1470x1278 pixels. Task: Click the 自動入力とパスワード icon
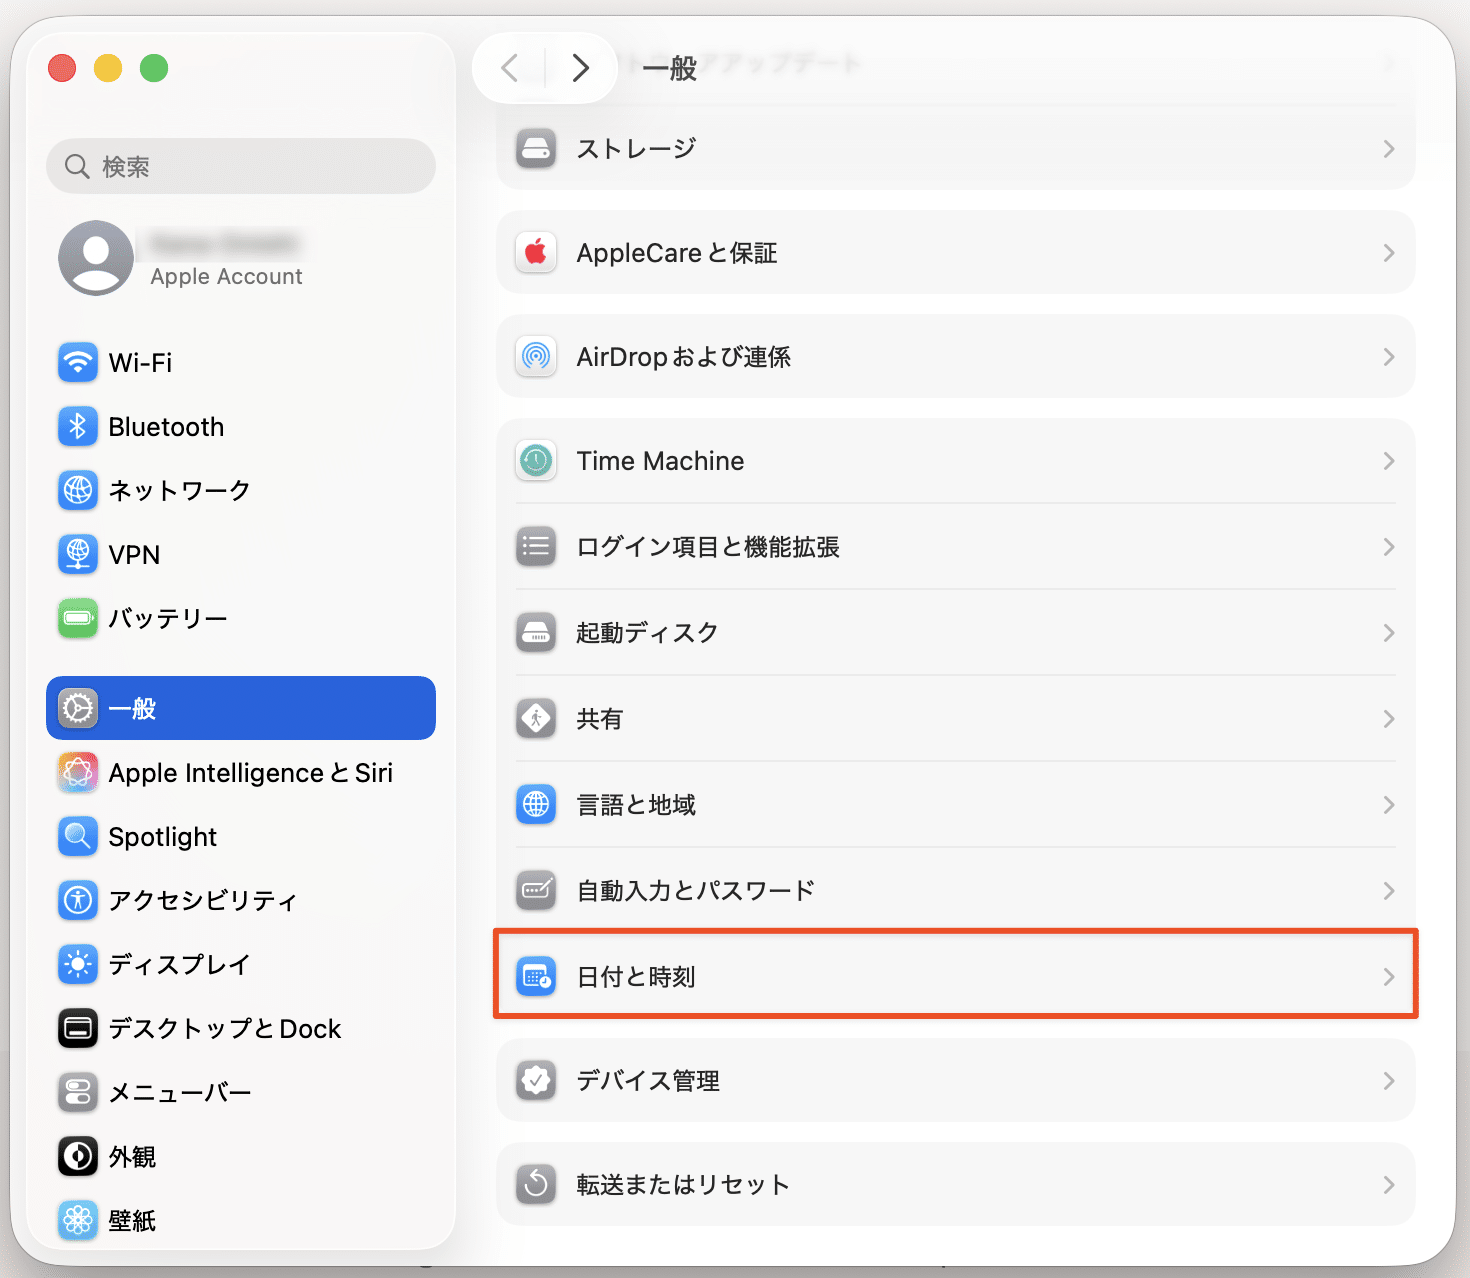click(x=536, y=891)
